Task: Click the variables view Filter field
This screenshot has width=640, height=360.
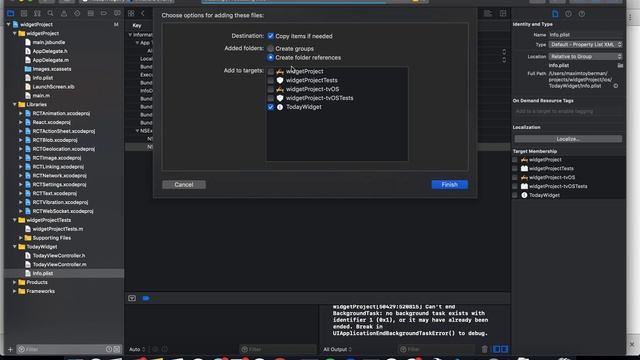Action: 278,349
